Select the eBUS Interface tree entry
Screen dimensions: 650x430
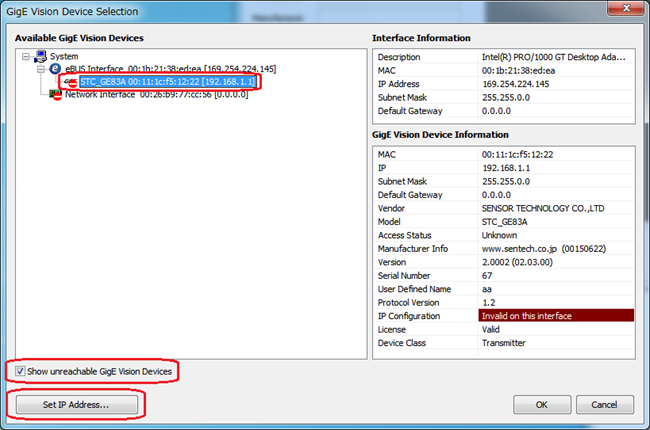click(x=150, y=69)
